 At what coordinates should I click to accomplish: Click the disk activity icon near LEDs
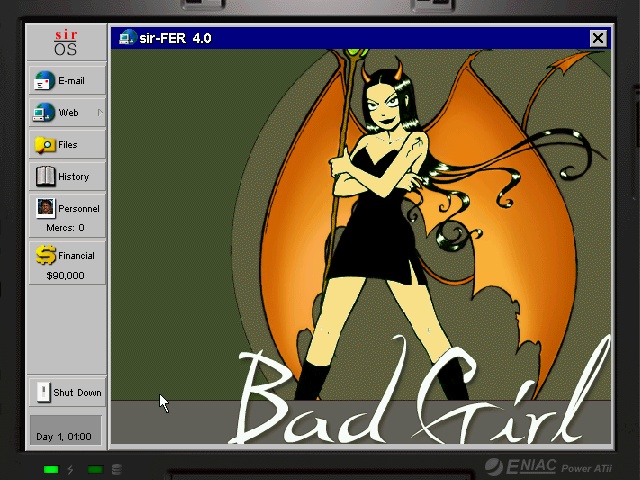pyautogui.click(x=117, y=469)
